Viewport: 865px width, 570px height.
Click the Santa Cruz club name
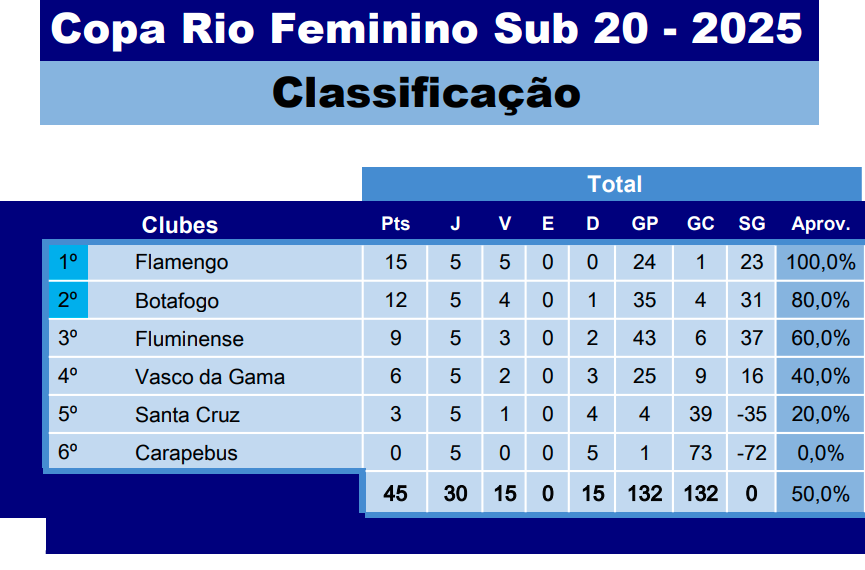(x=187, y=415)
